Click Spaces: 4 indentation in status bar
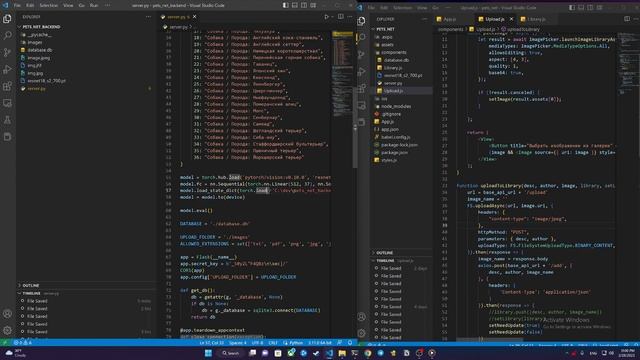 pyautogui.click(x=238, y=343)
